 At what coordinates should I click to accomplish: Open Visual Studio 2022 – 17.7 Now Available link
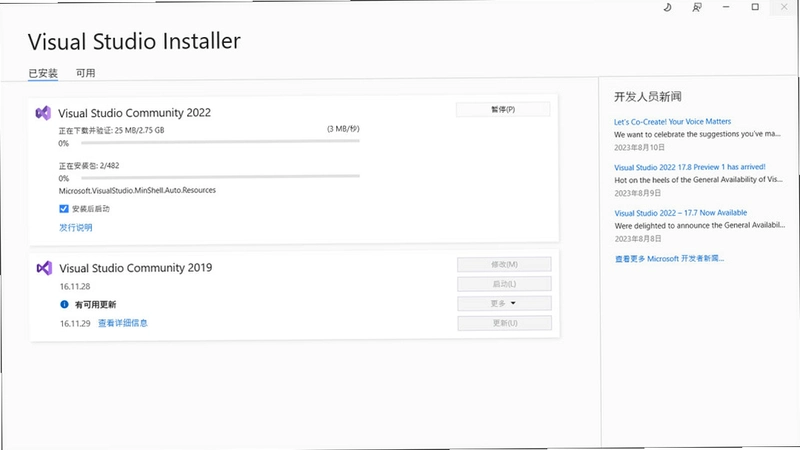coord(681,213)
